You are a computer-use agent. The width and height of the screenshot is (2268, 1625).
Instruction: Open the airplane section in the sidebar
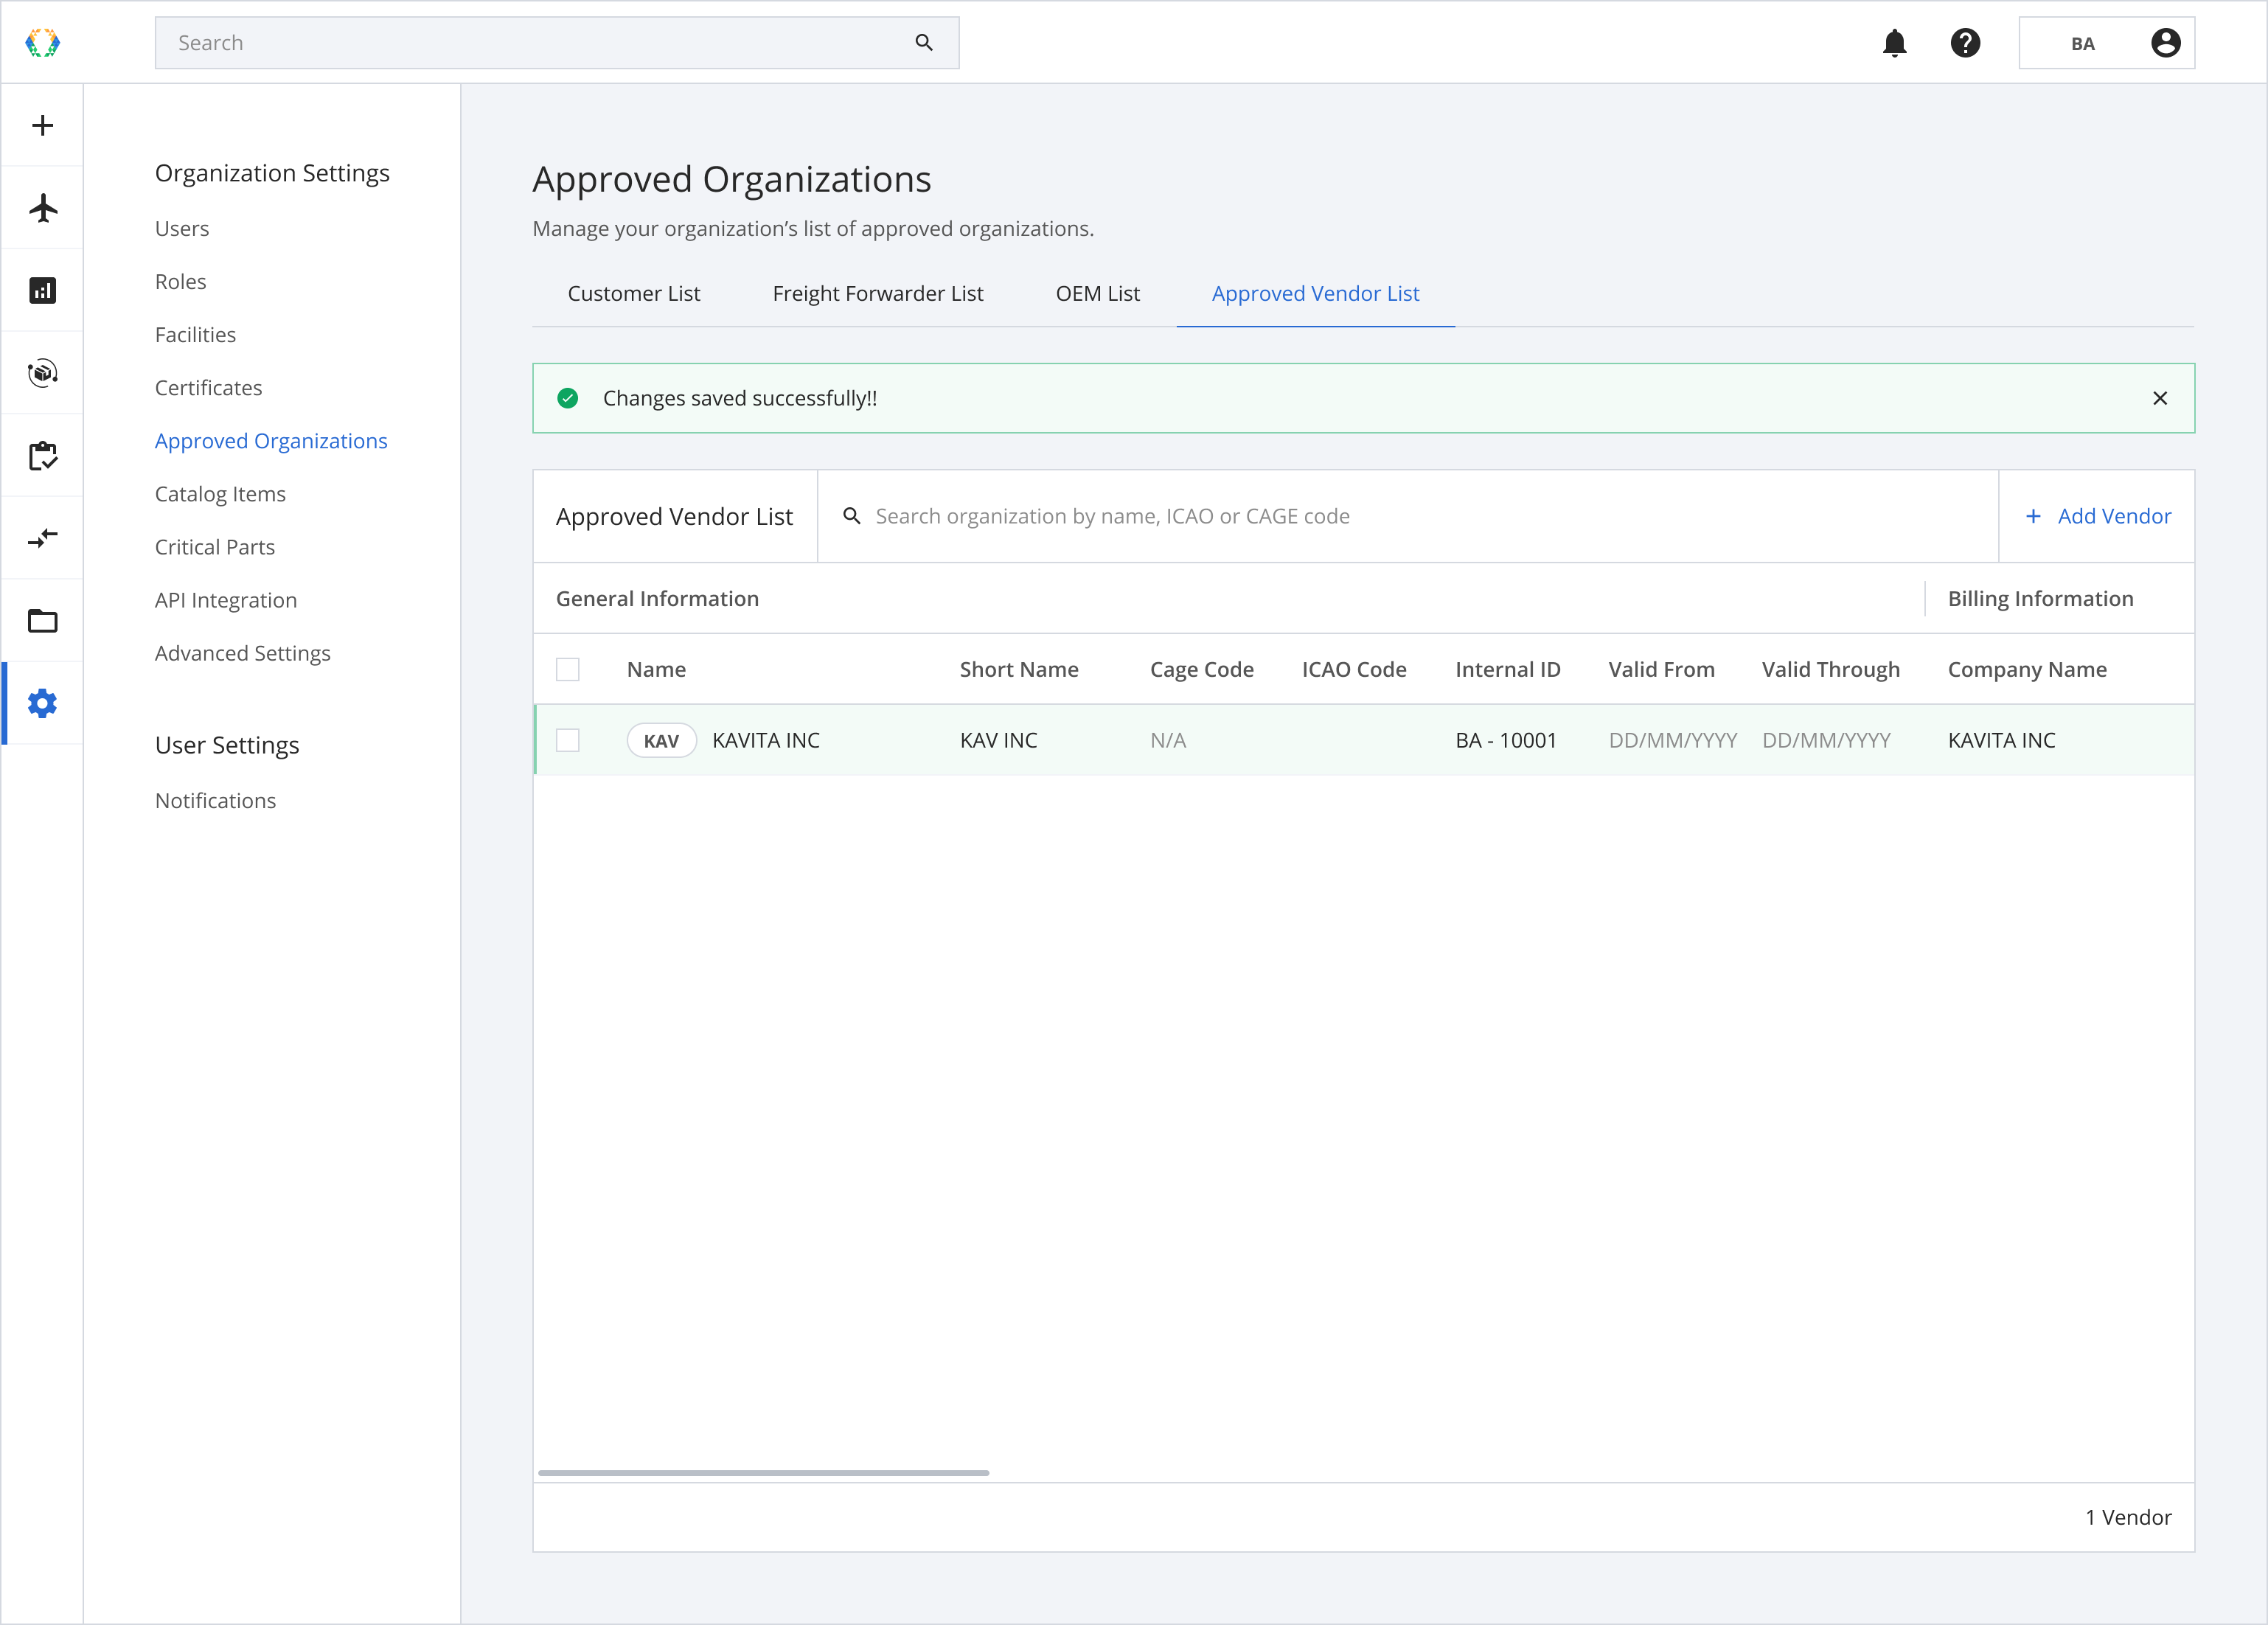coord(42,208)
